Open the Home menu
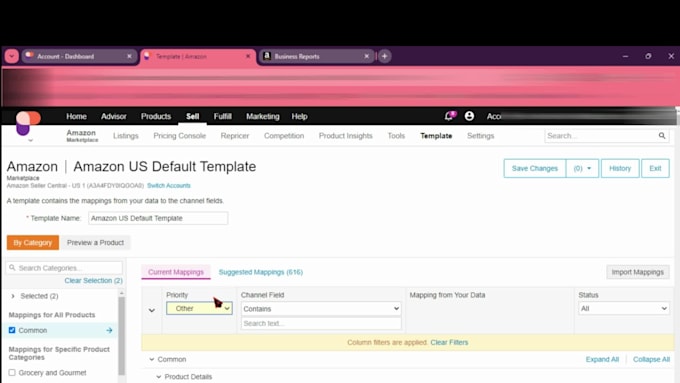 click(76, 116)
